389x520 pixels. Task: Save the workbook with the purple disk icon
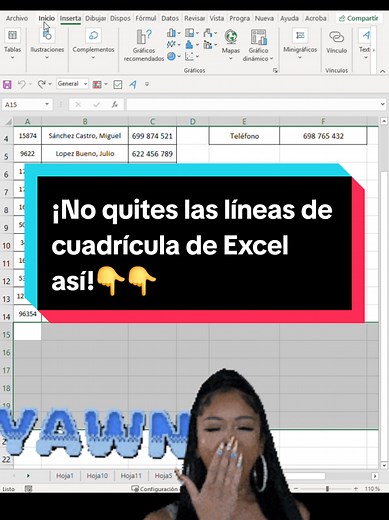pos(7,84)
